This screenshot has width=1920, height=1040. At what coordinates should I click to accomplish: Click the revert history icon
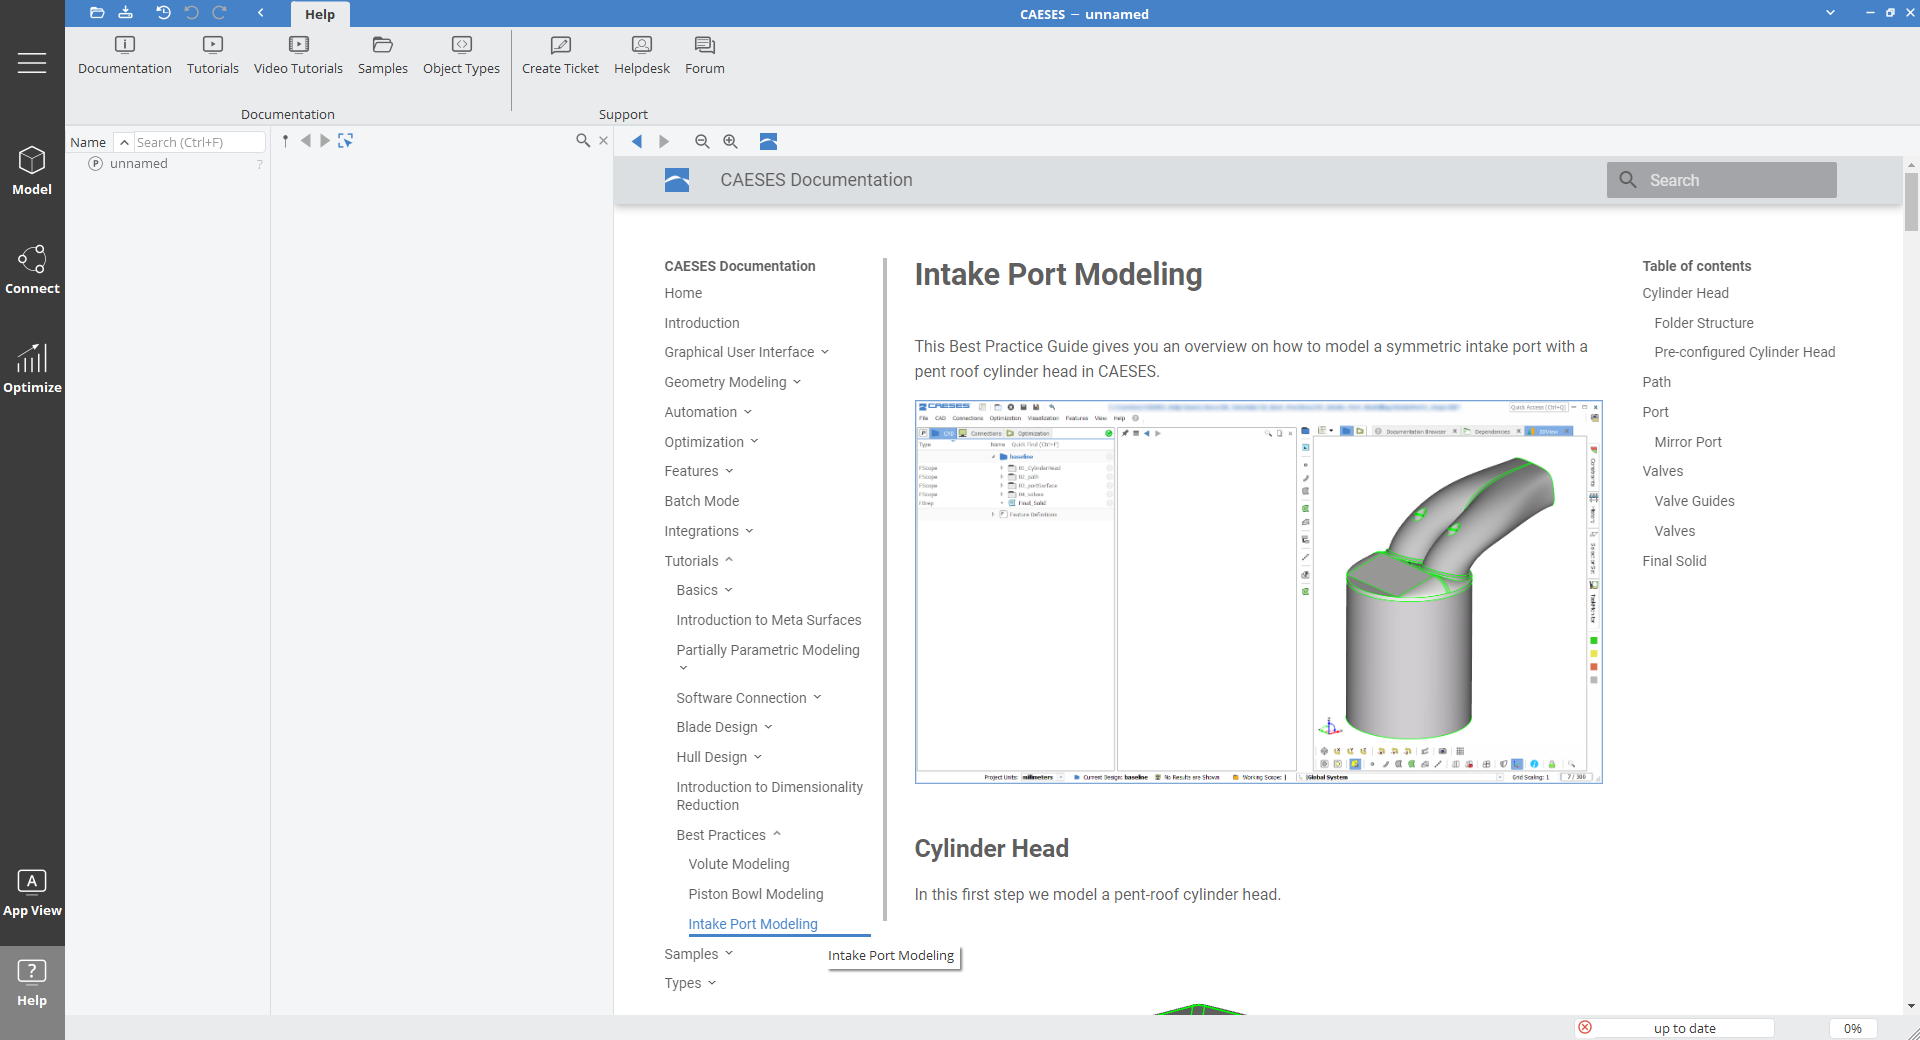click(163, 13)
